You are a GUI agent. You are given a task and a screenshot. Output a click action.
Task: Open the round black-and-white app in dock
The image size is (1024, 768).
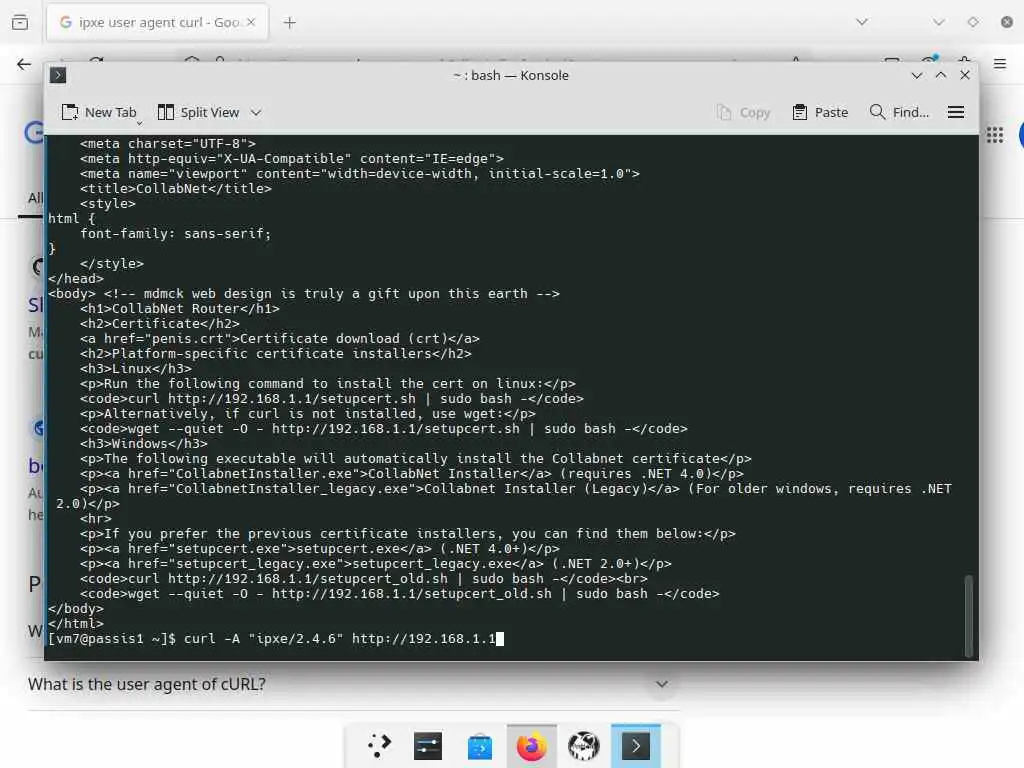click(x=584, y=746)
